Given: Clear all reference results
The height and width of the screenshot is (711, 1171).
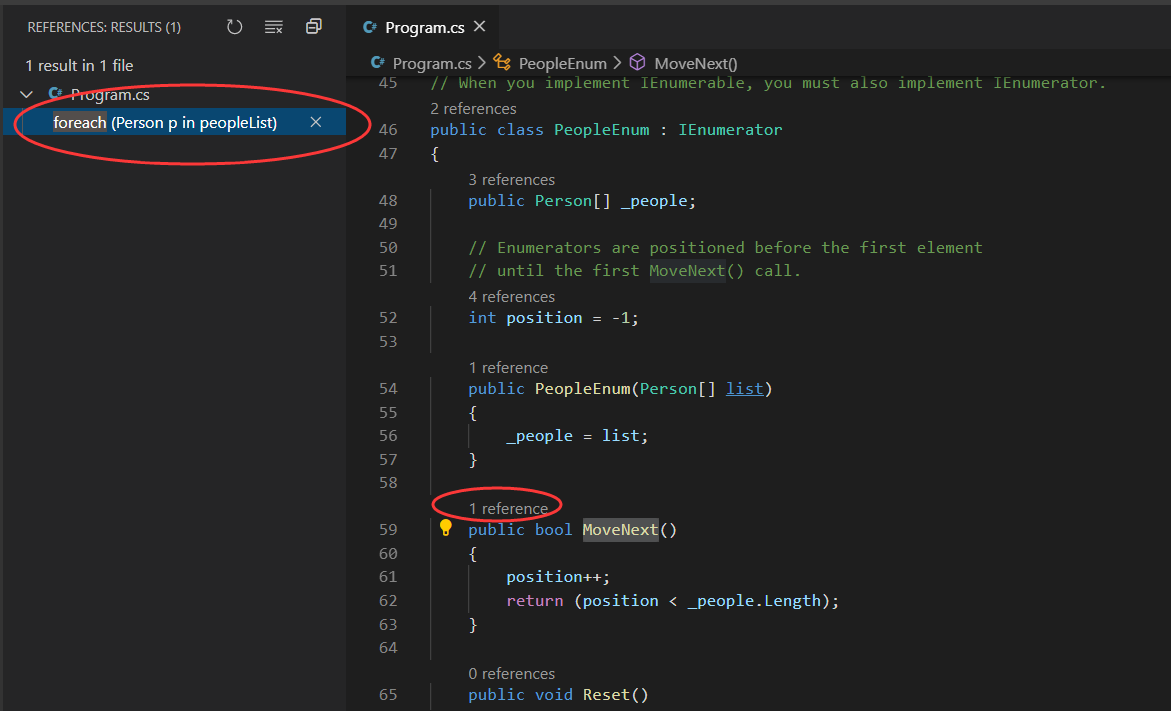Looking at the screenshot, I should coord(273,26).
